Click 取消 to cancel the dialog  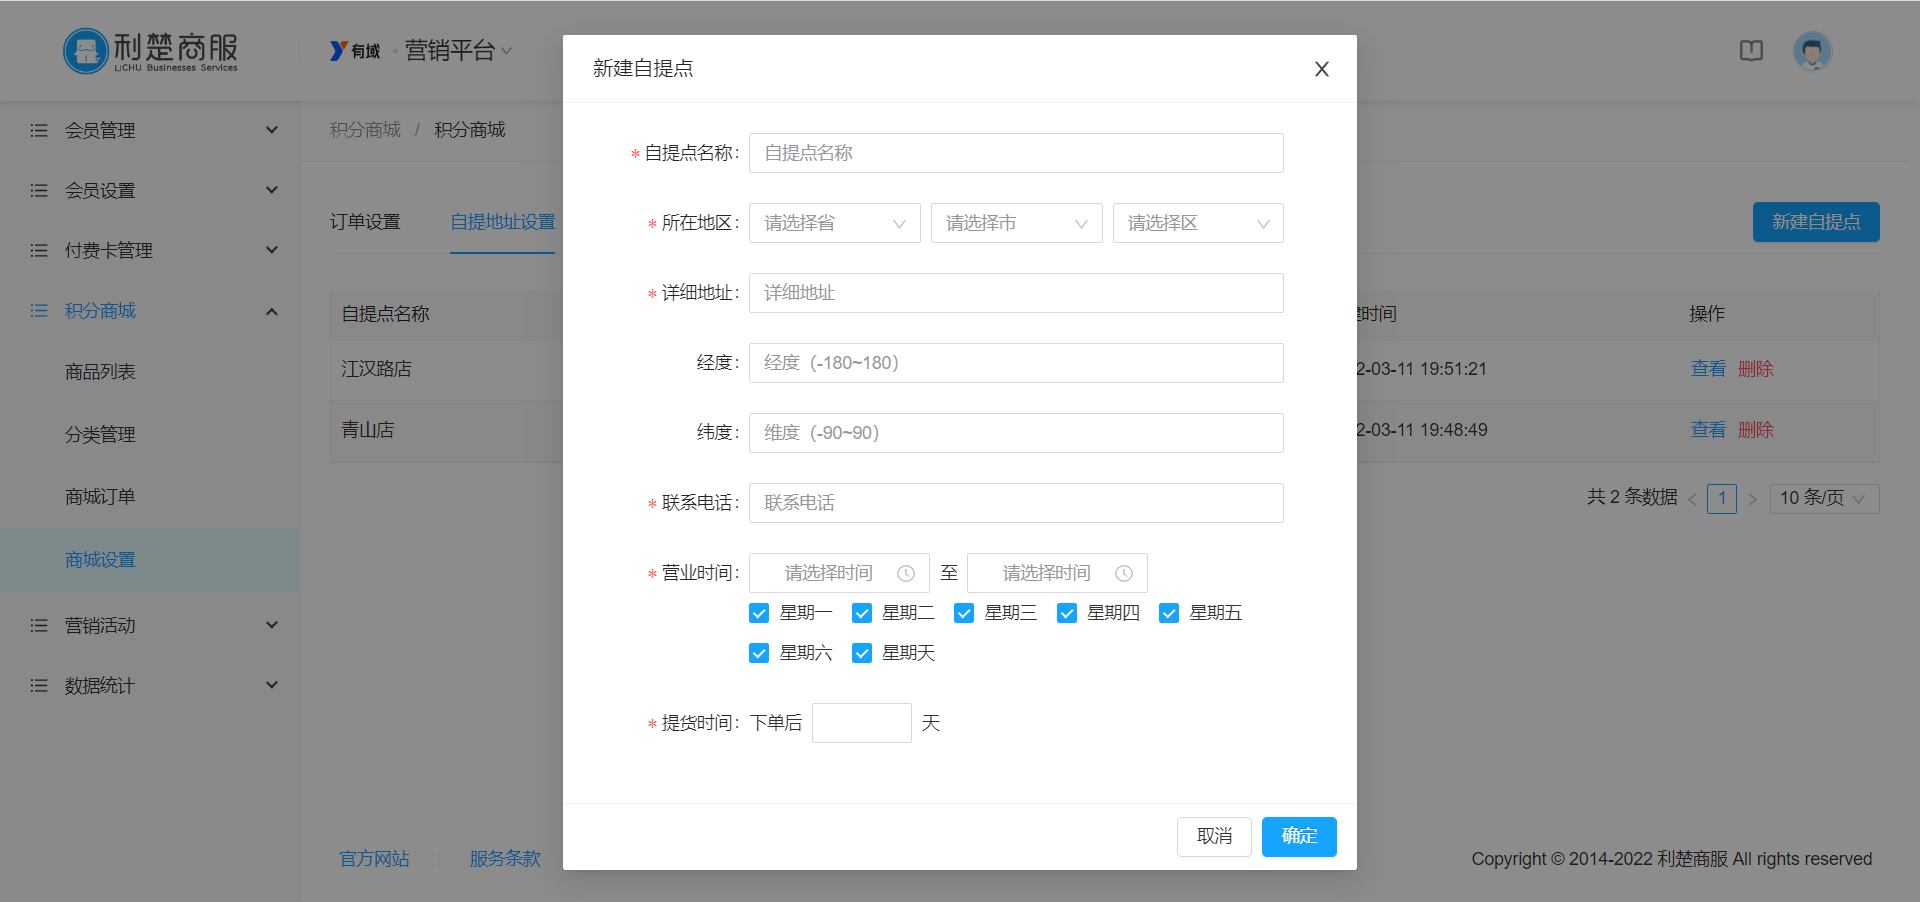click(x=1214, y=836)
